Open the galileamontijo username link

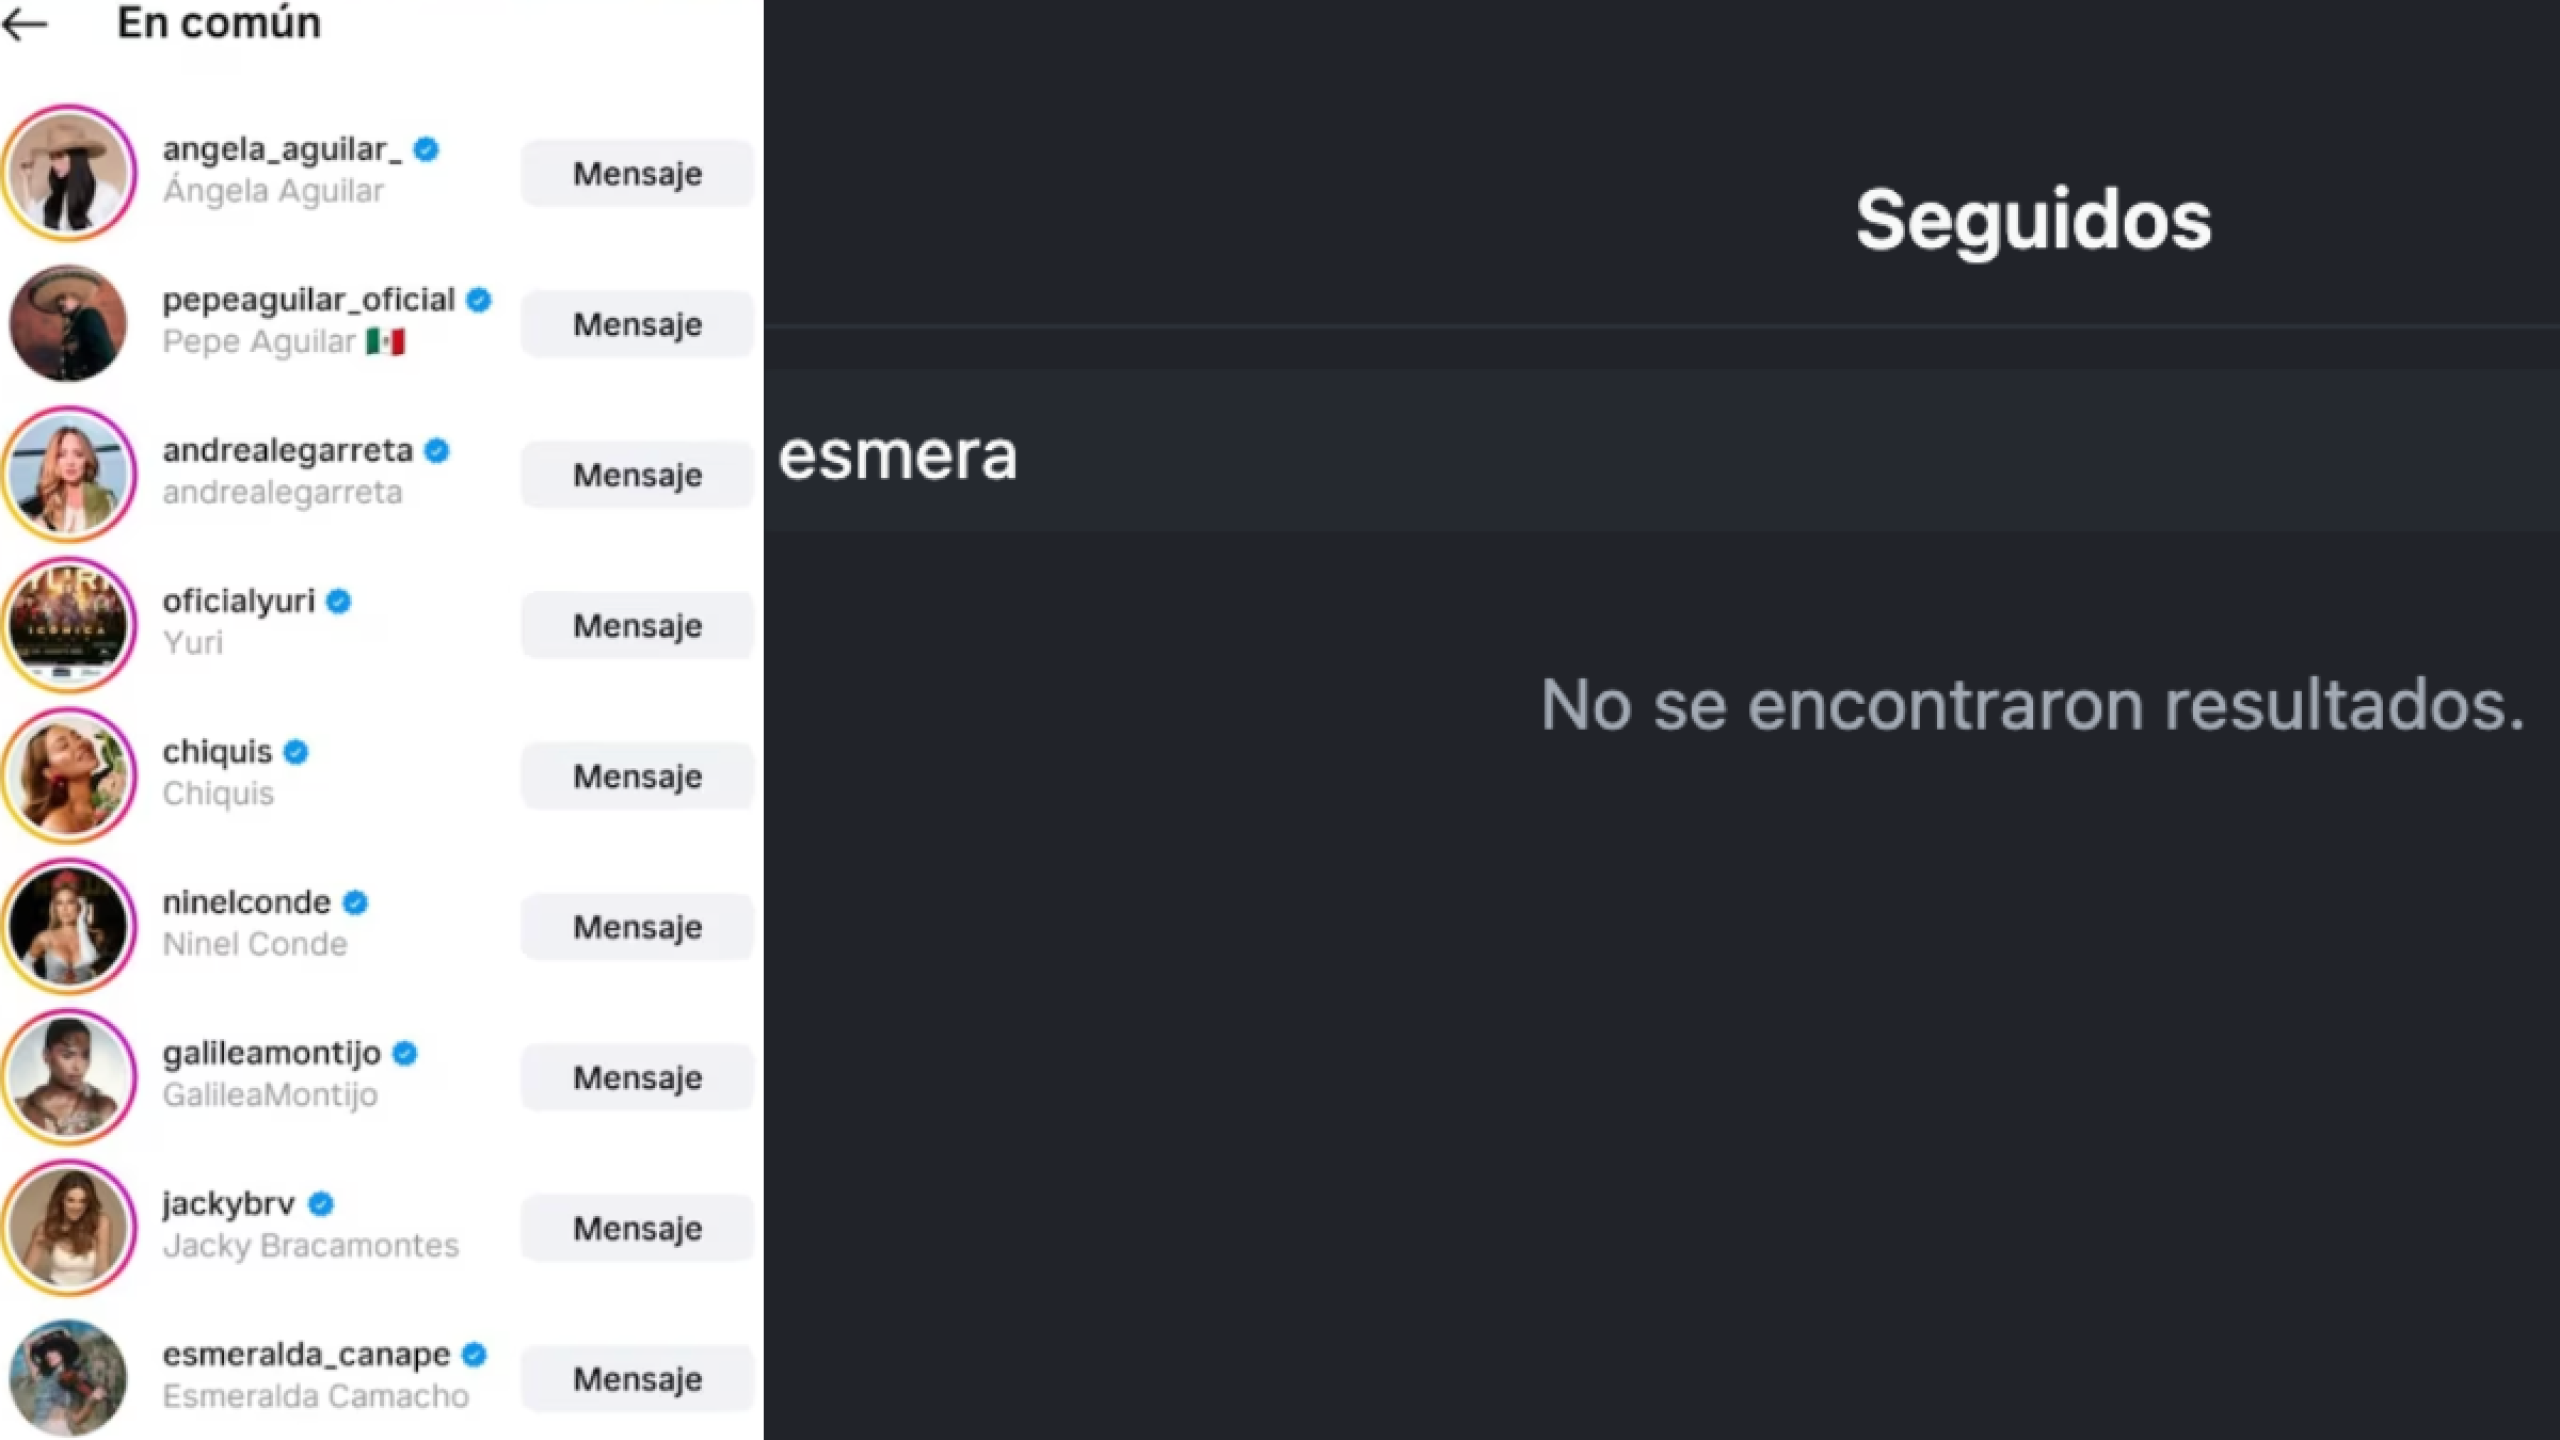coord(271,1053)
